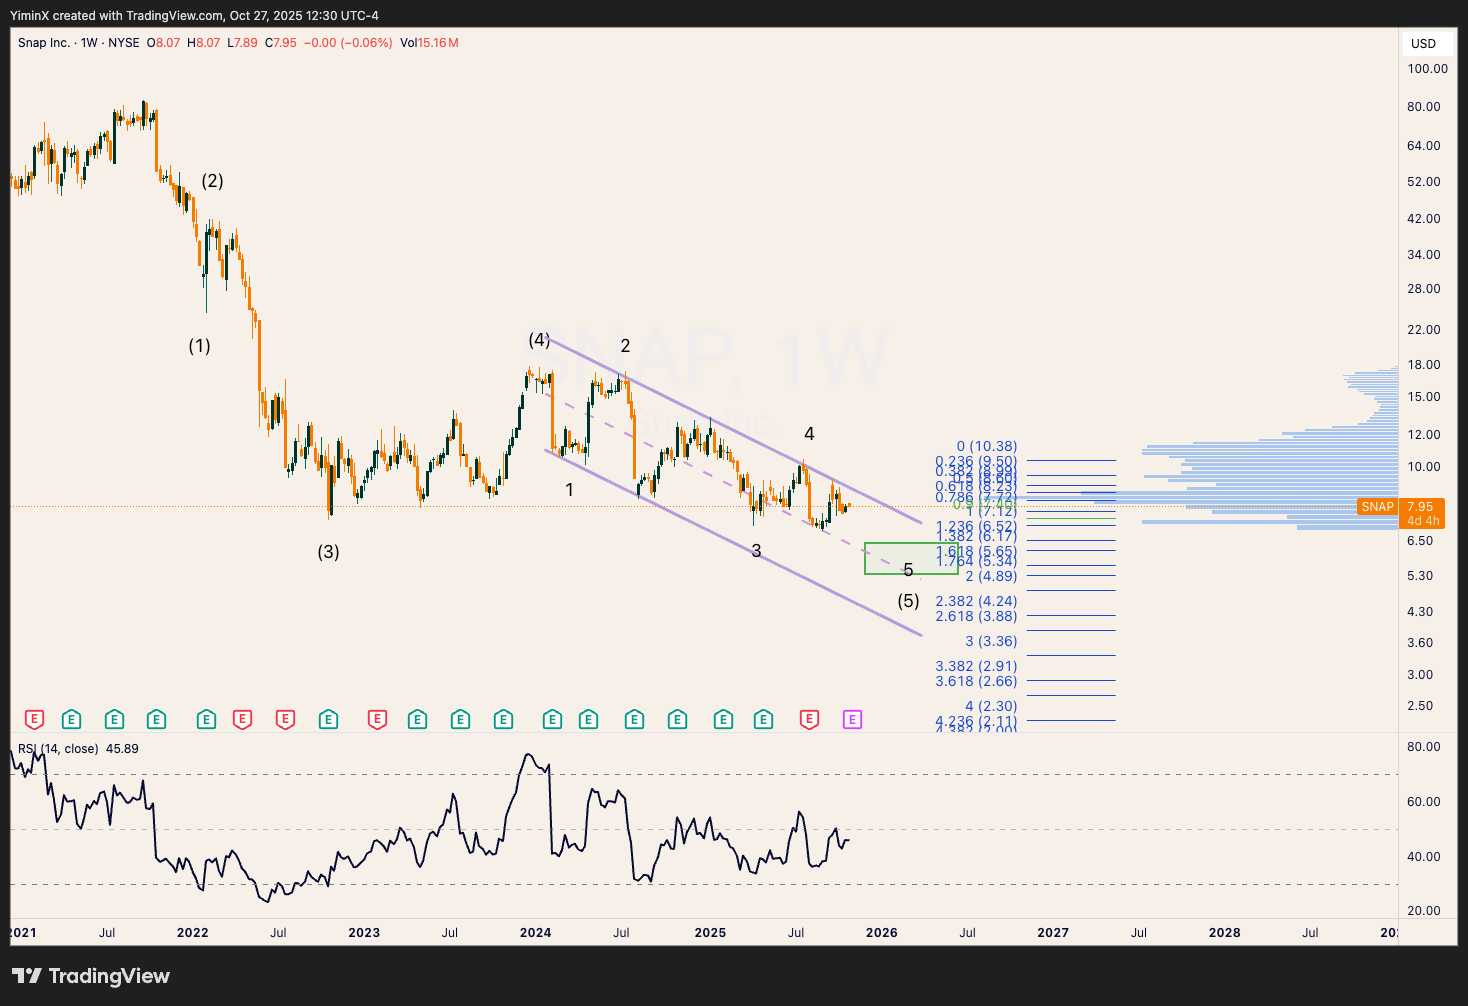1468x1006 pixels.
Task: Click the Fibonacci level 3 (3.36)
Action: (x=991, y=642)
